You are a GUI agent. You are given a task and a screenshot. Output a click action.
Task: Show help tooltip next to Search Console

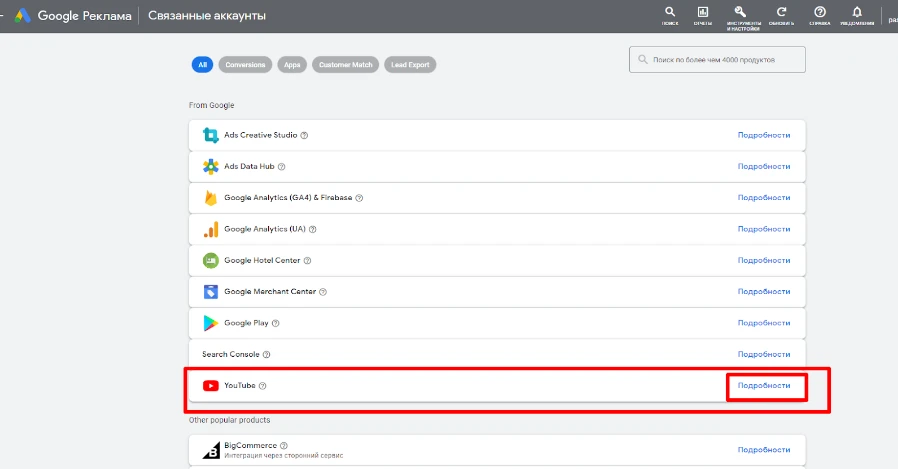[x=266, y=354]
